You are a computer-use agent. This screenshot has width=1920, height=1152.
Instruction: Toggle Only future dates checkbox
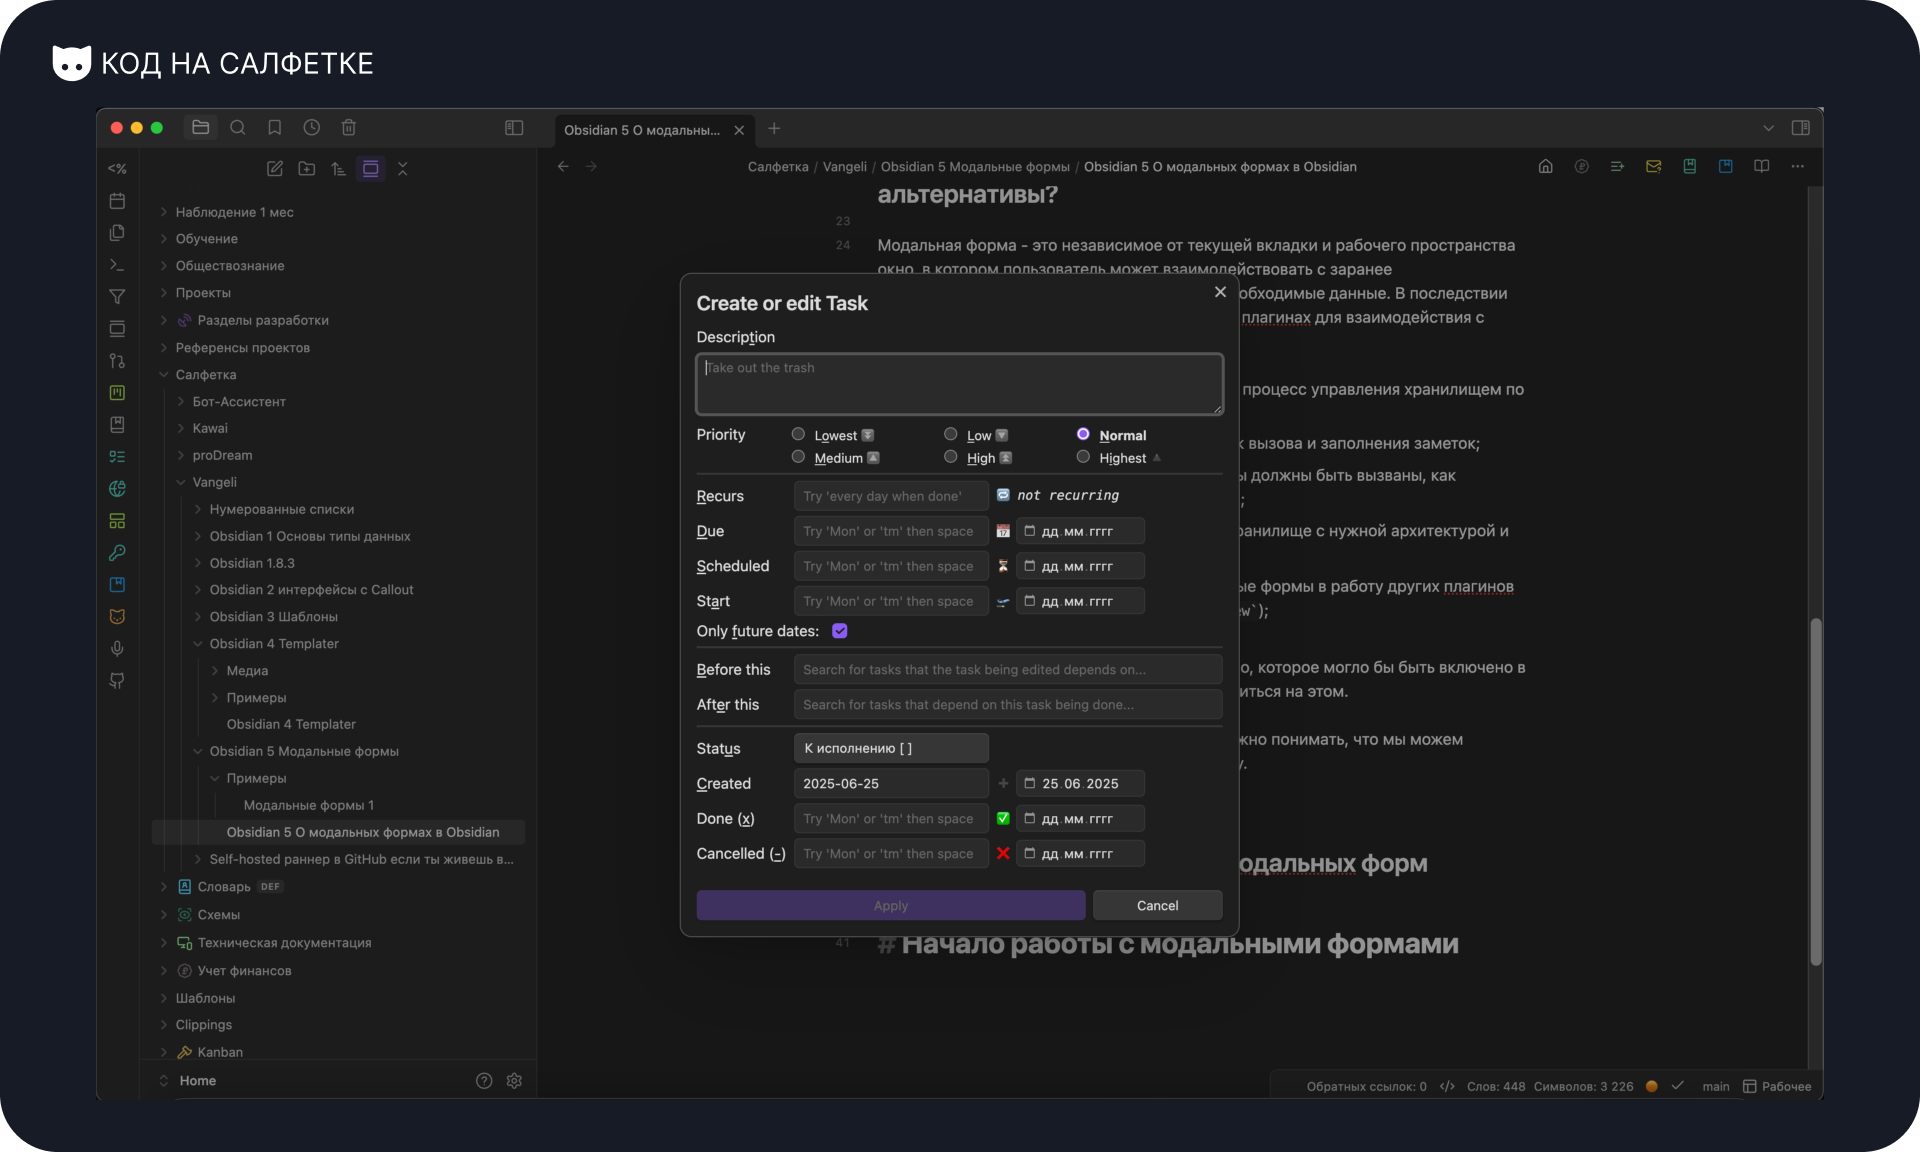(x=840, y=631)
